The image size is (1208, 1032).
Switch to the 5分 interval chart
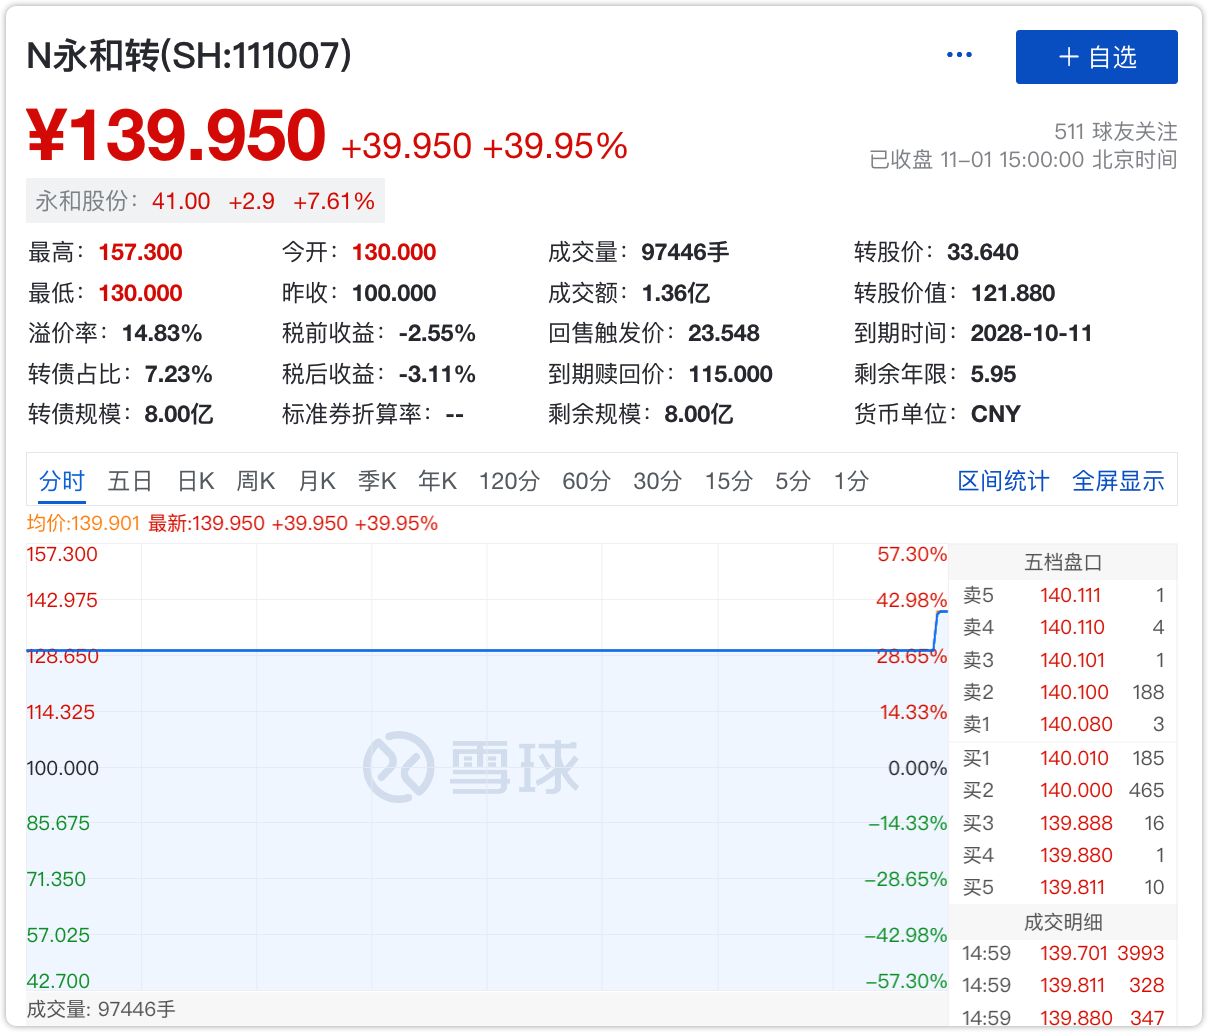tap(793, 481)
